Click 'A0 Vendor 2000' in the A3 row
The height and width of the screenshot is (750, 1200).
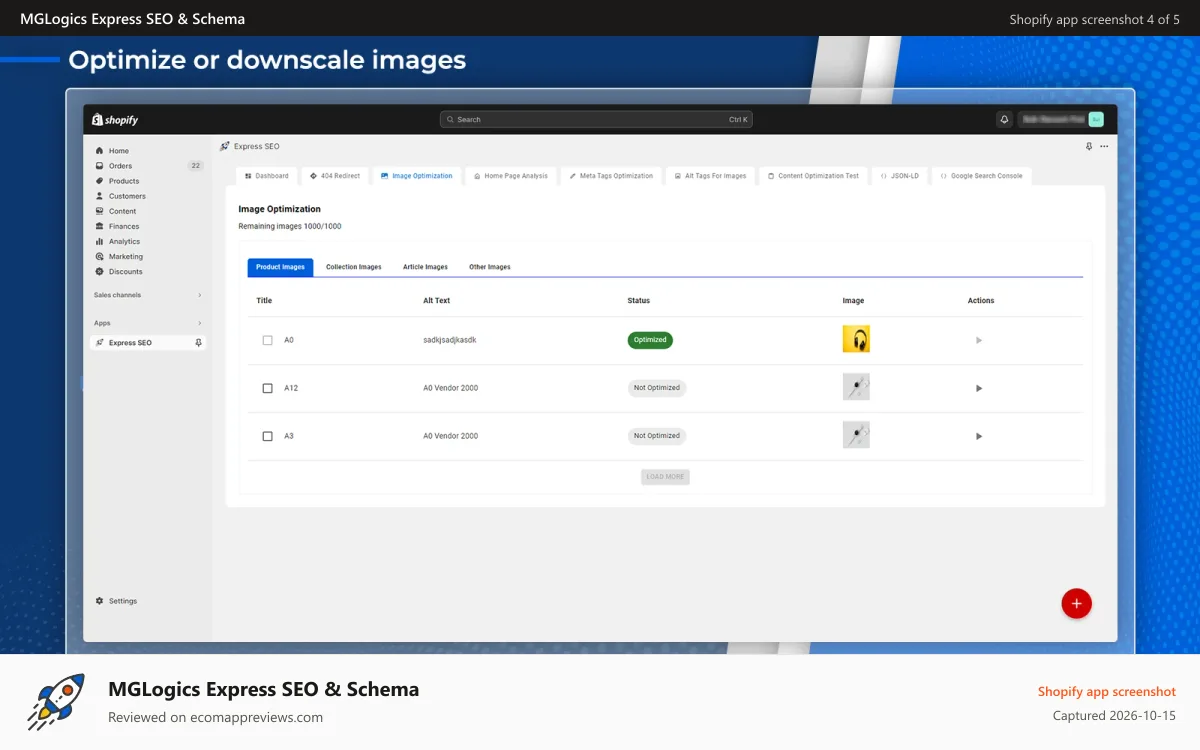click(451, 436)
